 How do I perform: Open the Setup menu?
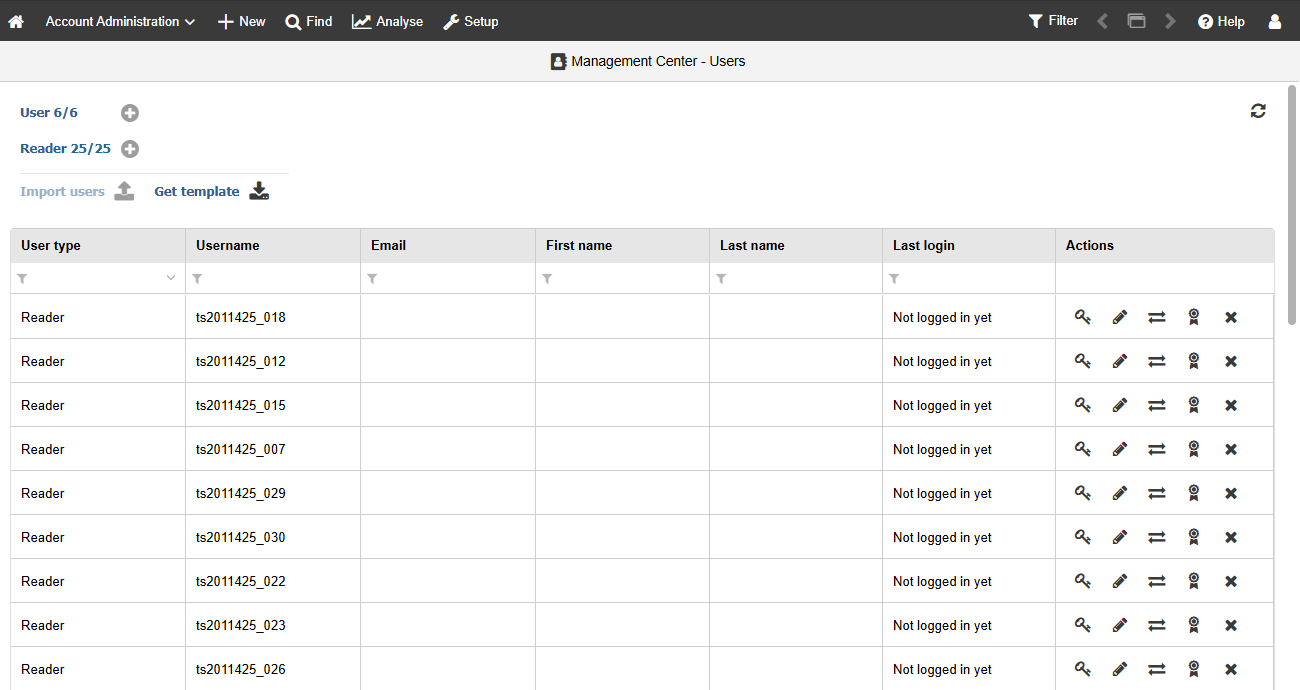[x=470, y=21]
